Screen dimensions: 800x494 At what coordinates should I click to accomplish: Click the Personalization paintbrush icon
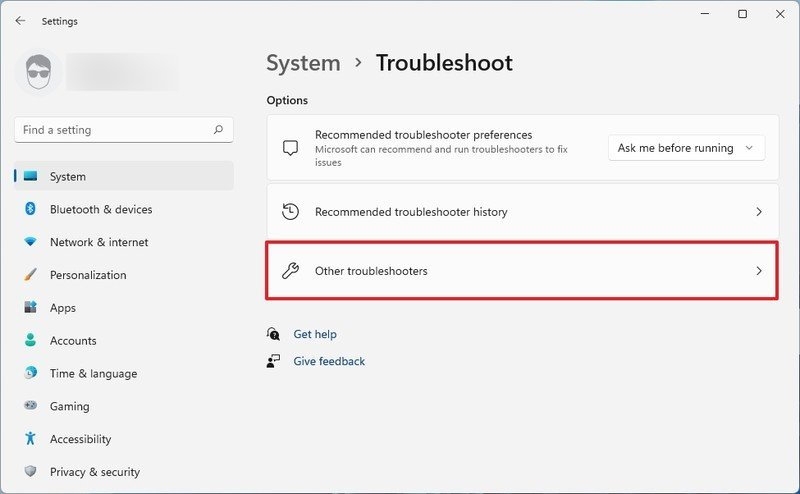(x=31, y=275)
